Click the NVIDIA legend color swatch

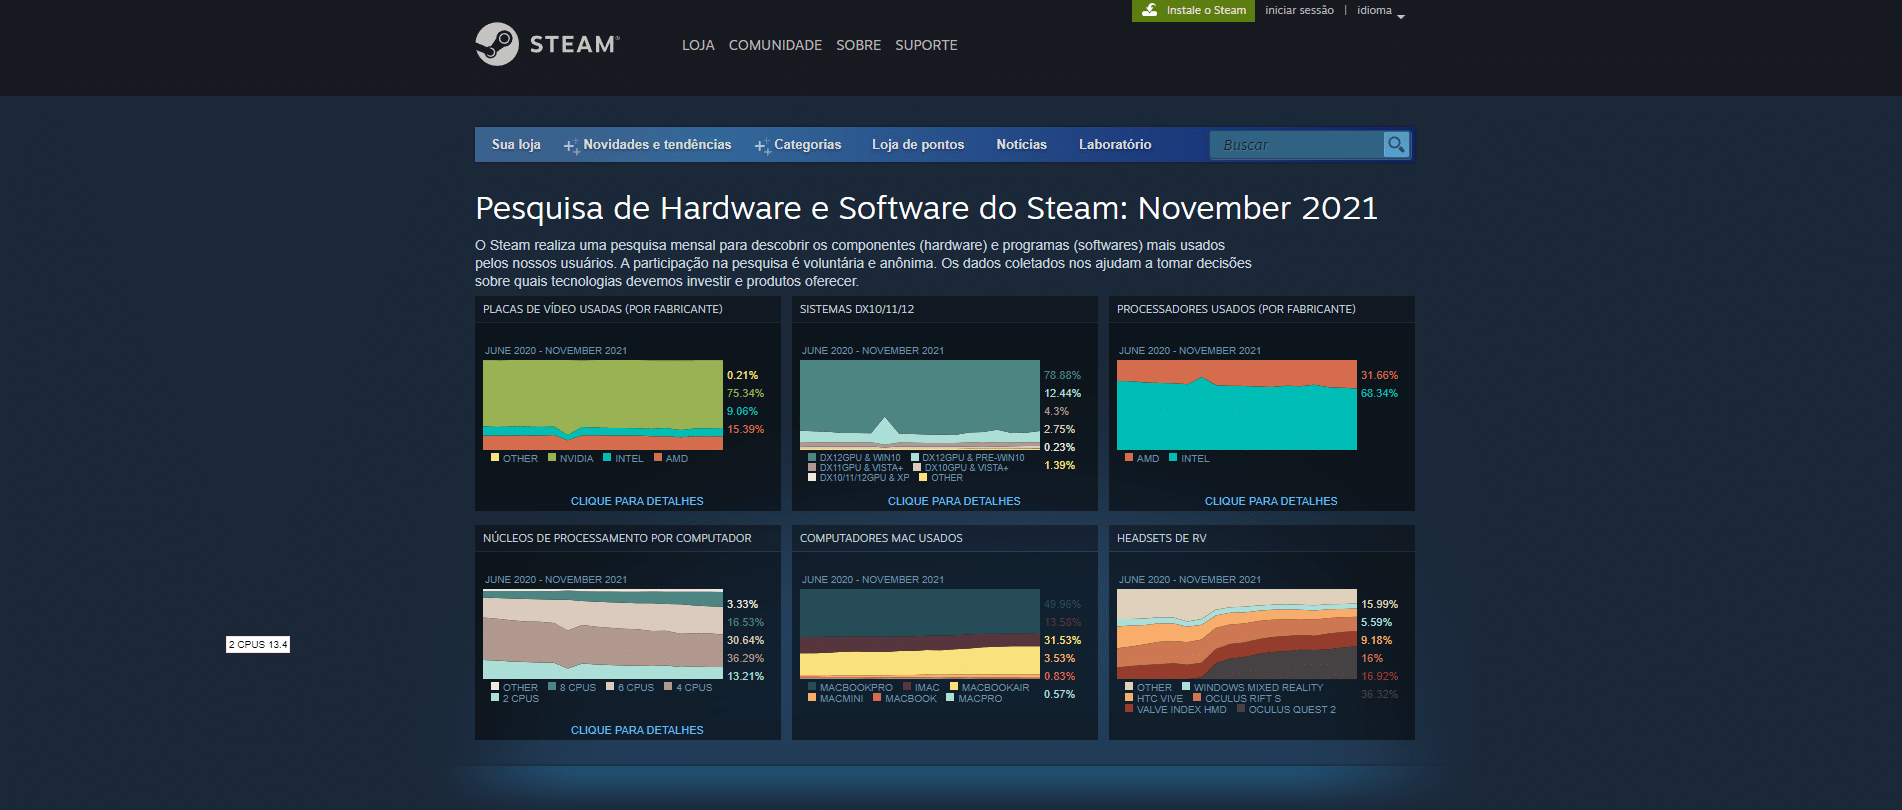click(551, 458)
